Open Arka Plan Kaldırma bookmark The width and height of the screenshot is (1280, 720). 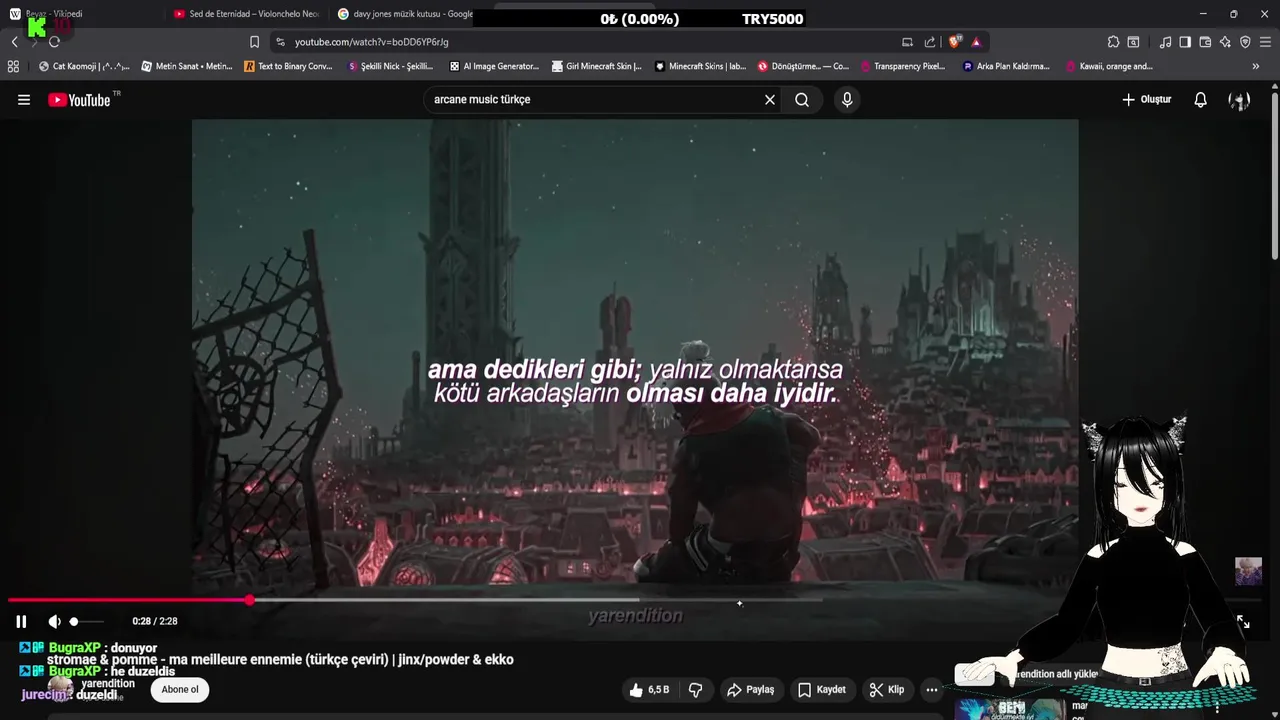tap(1006, 67)
